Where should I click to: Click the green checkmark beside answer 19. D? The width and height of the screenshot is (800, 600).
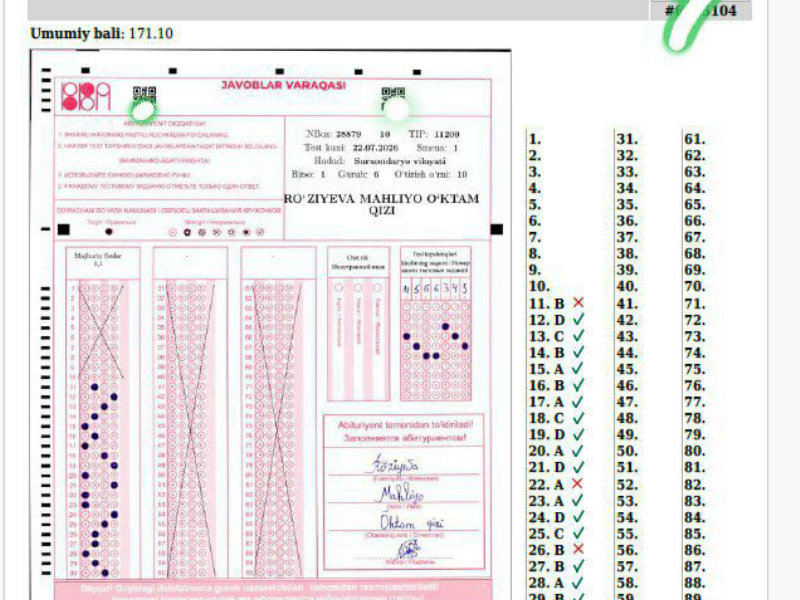[578, 434]
